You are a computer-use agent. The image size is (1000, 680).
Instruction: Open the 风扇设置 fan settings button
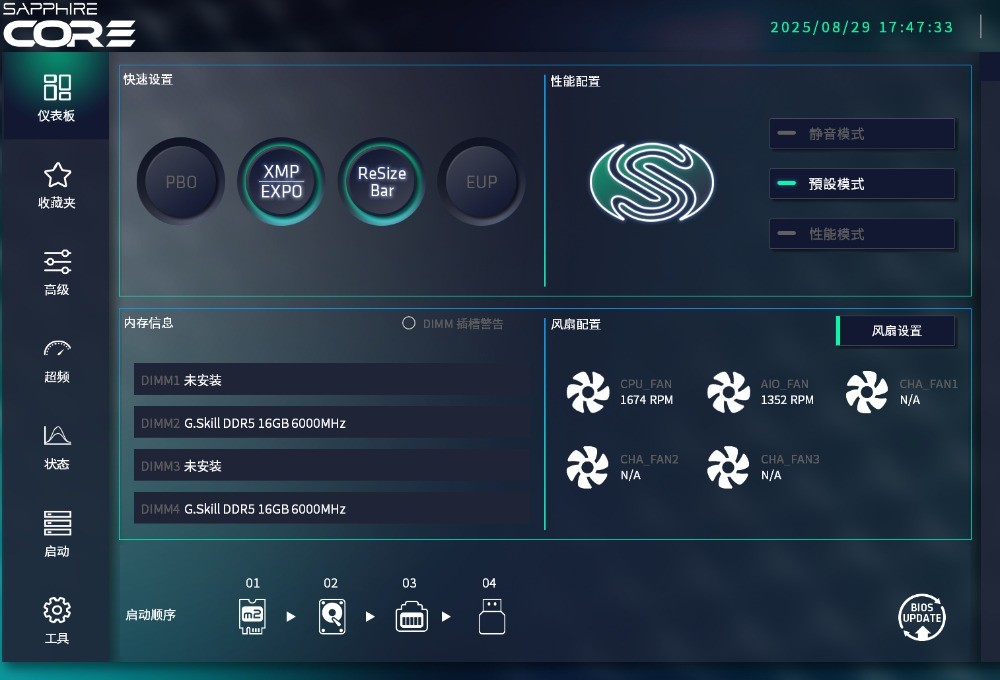click(x=895, y=330)
